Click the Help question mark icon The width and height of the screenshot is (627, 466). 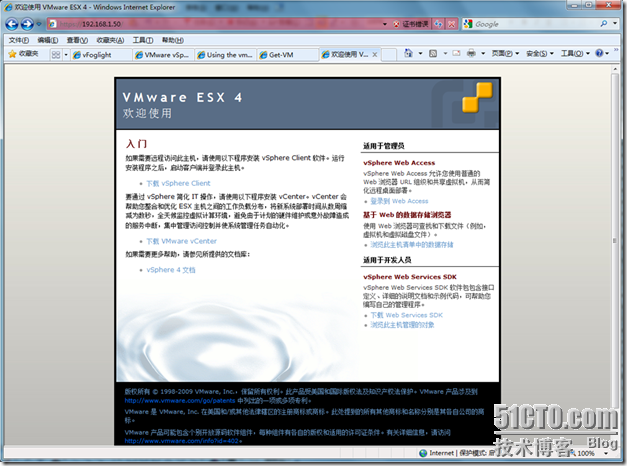[599, 53]
